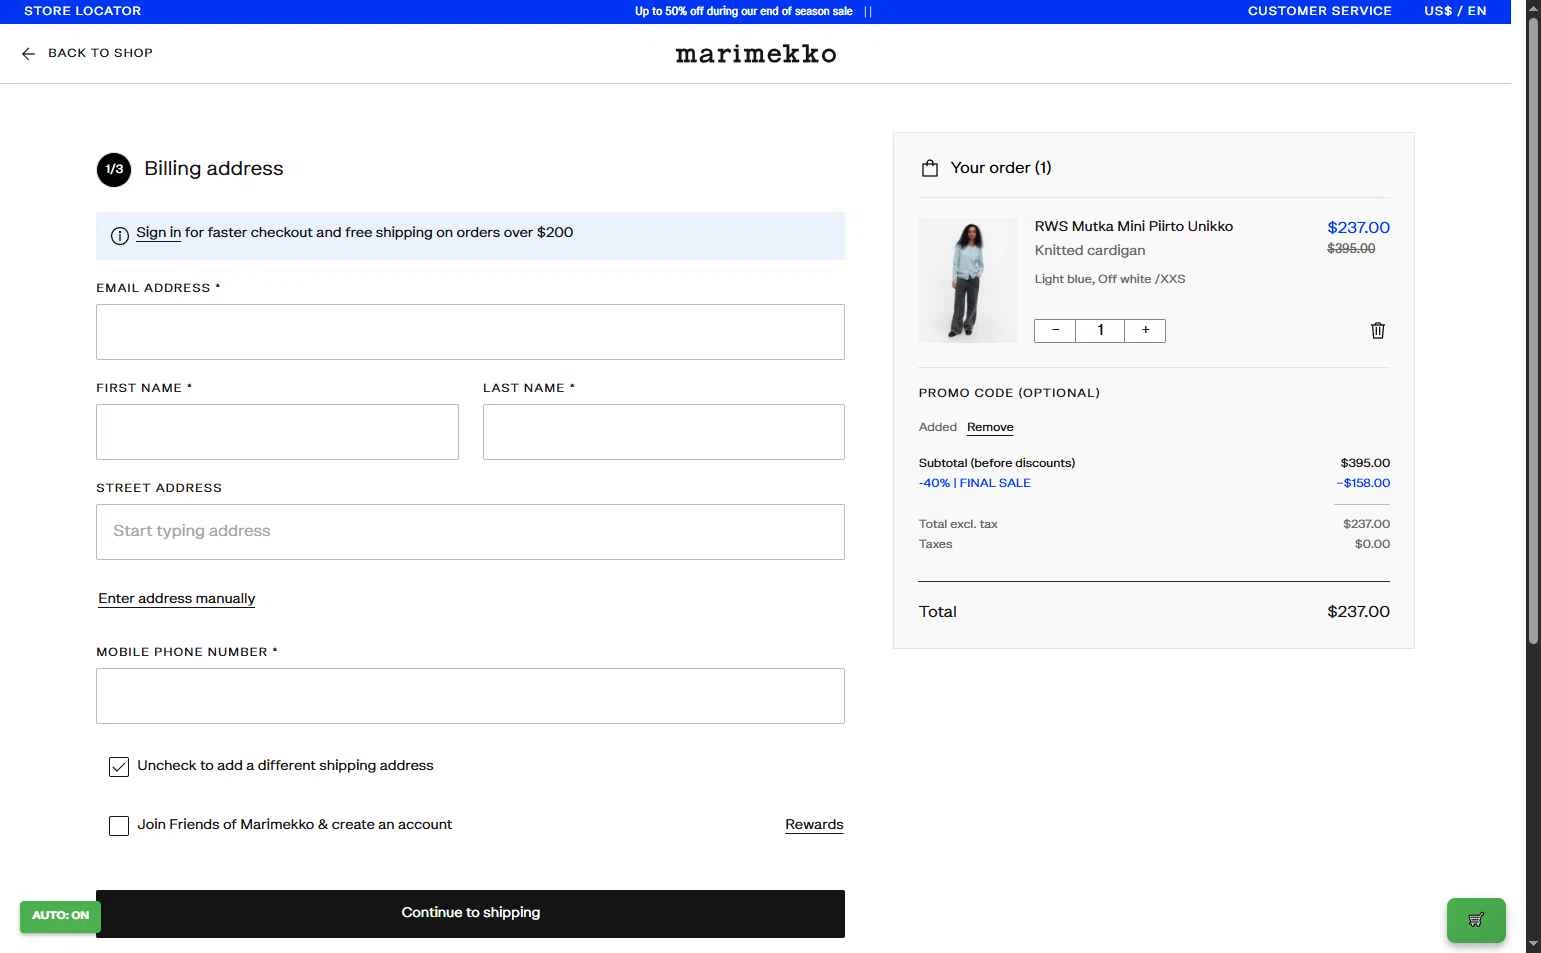Click the RWS Mutka Mini Piirto Unikko product name
Viewport: 1541px width, 953px height.
[1133, 227]
